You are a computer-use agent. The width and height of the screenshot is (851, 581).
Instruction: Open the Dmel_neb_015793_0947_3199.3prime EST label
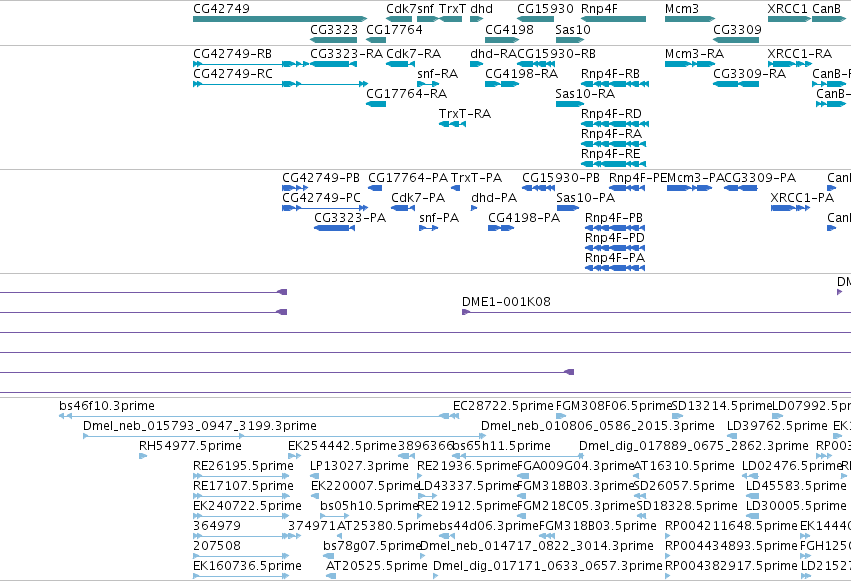pyautogui.click(x=200, y=426)
